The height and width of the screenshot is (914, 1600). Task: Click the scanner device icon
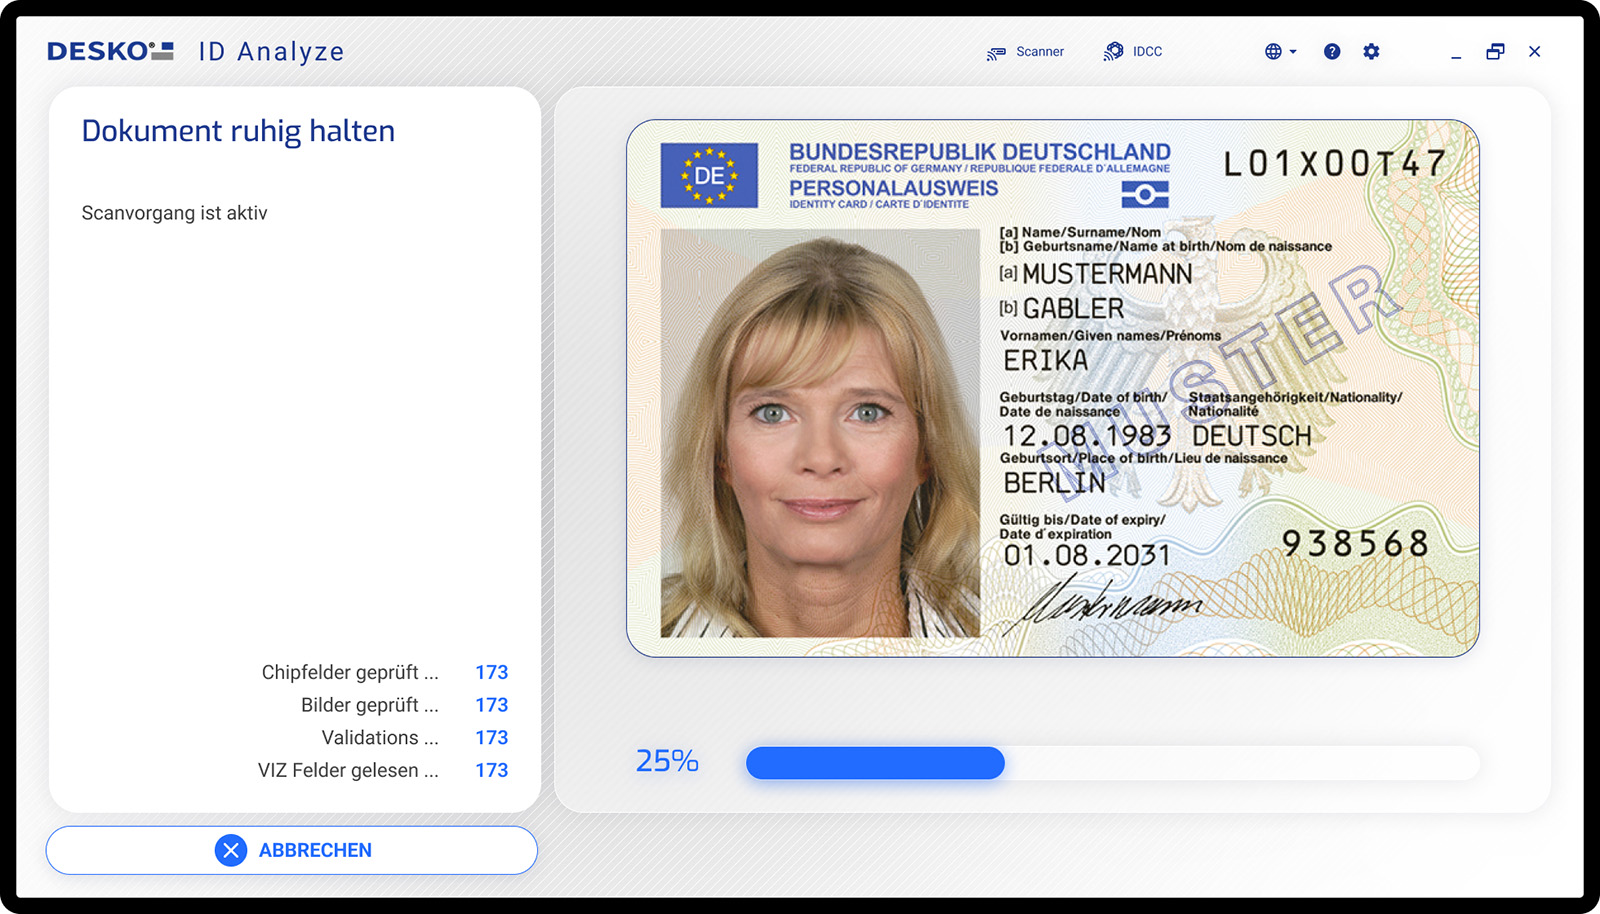[996, 53]
